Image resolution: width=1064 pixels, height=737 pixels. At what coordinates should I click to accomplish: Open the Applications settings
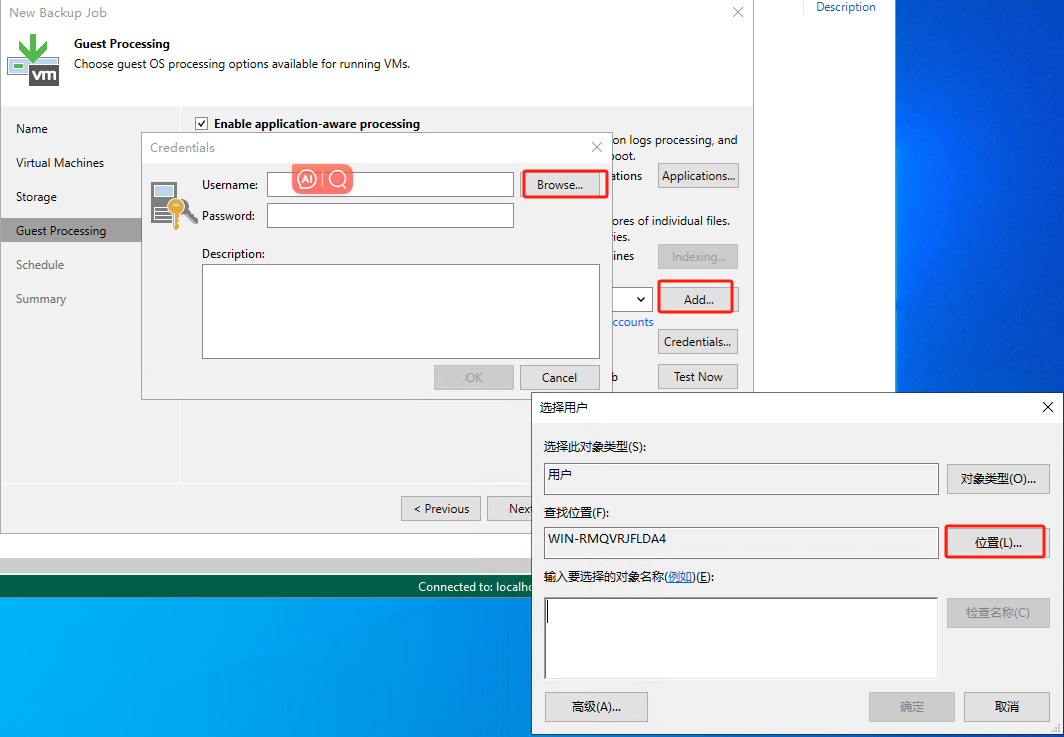pyautogui.click(x=697, y=175)
